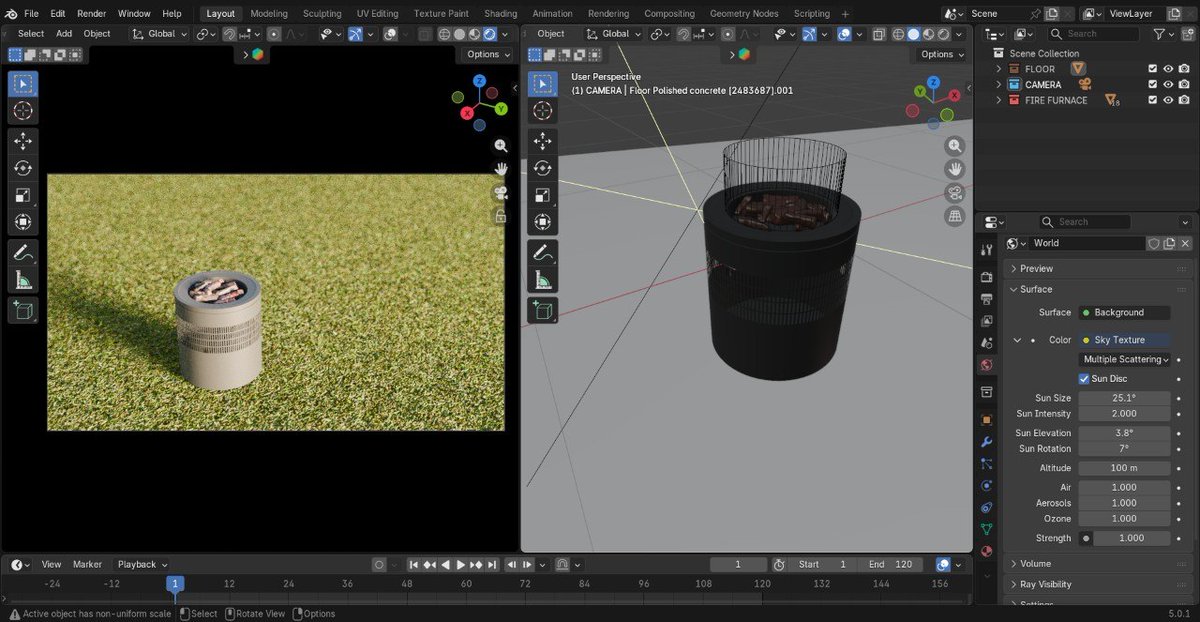Open the Object Data properties tab
This screenshot has height=622, width=1200.
click(x=987, y=529)
